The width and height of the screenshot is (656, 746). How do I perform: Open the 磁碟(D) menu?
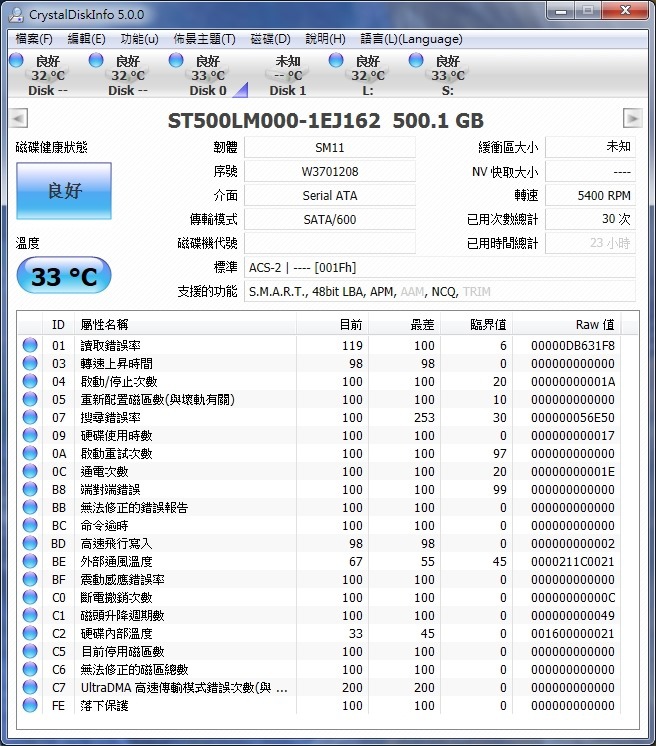[270, 39]
